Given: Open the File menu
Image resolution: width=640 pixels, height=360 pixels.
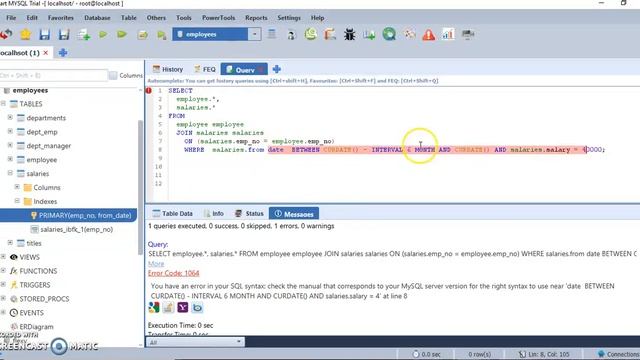Looking at the screenshot, I should coord(11,18).
